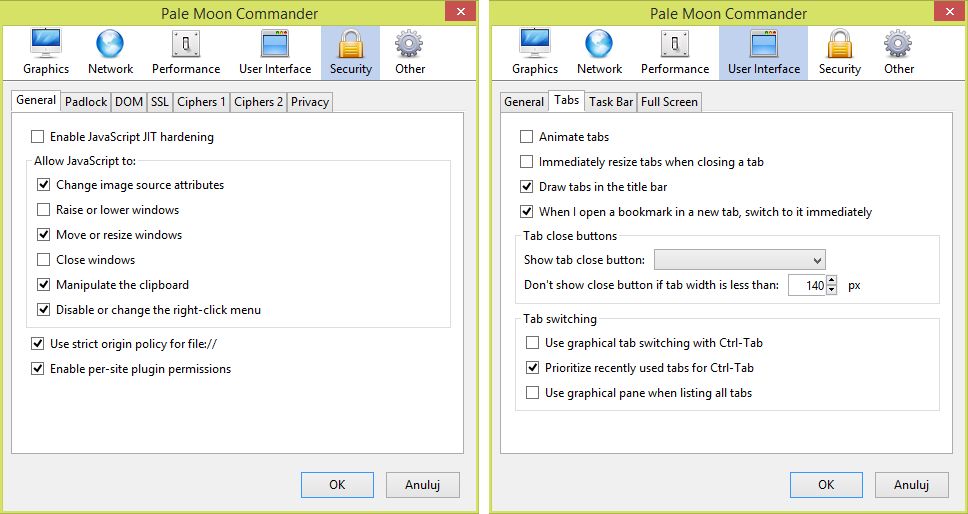
Task: Open Other gear category in right window
Action: pyautogui.click(x=899, y=52)
